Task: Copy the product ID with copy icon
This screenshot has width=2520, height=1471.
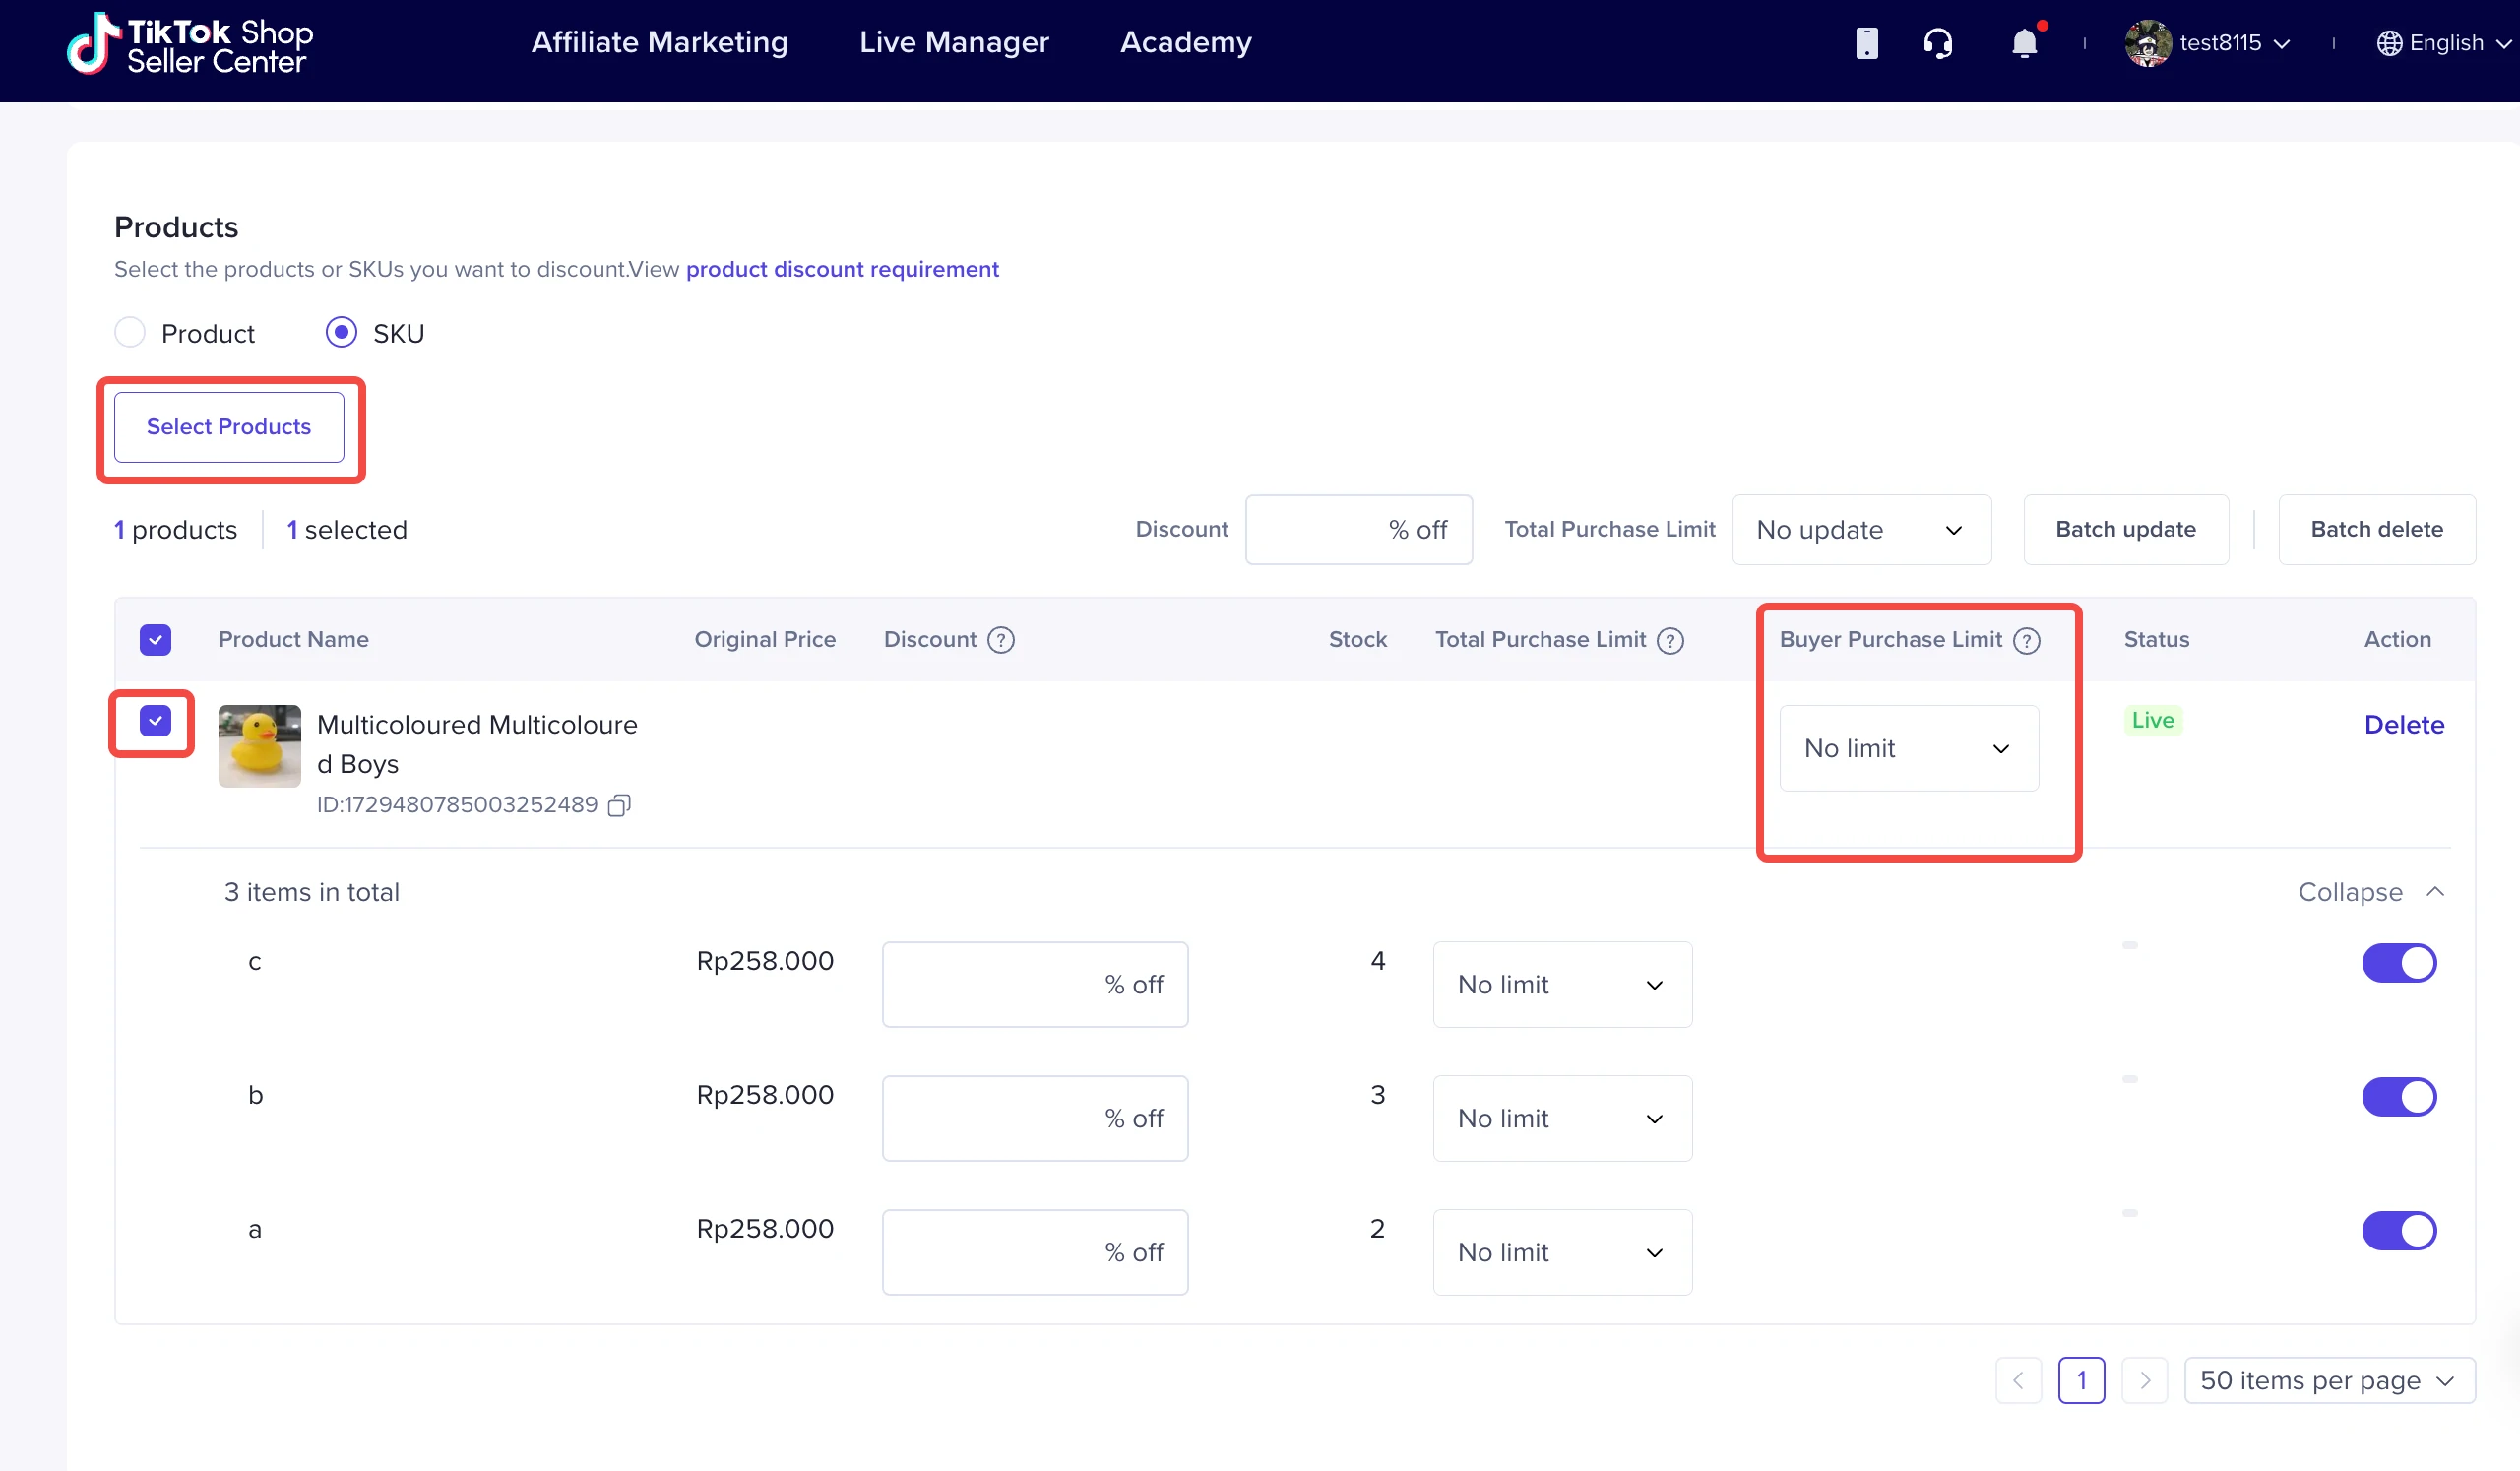Action: pyautogui.click(x=619, y=806)
